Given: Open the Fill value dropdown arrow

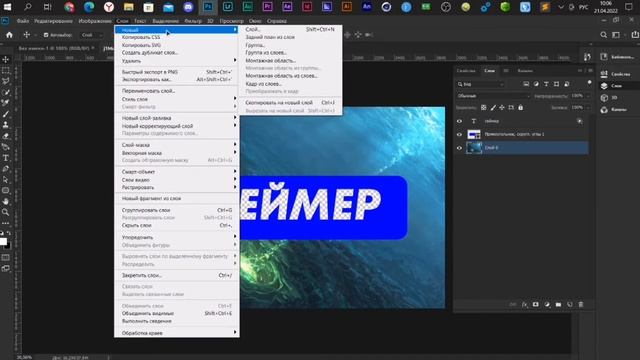Looking at the screenshot, I should coord(588,108).
